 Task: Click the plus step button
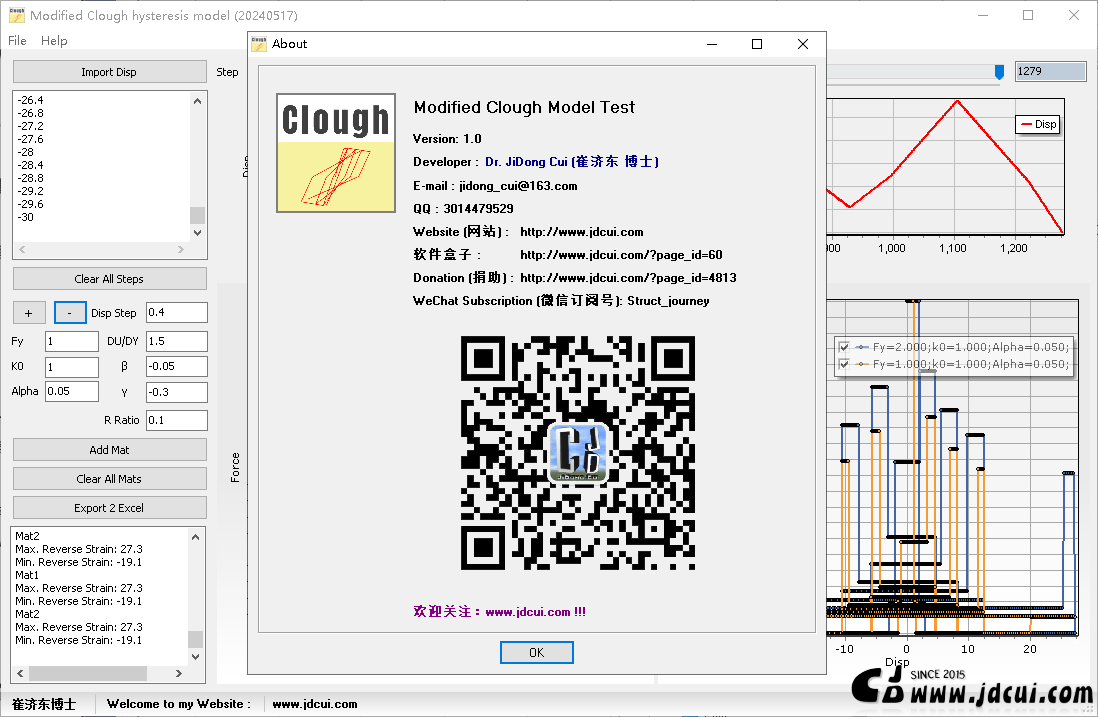(x=29, y=313)
